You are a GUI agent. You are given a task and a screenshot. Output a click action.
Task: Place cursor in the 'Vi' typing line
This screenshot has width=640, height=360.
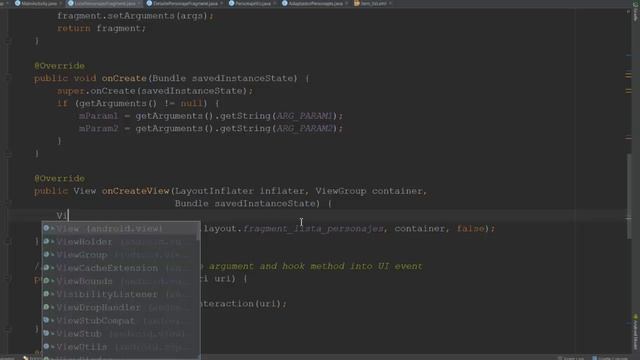[x=62, y=216]
